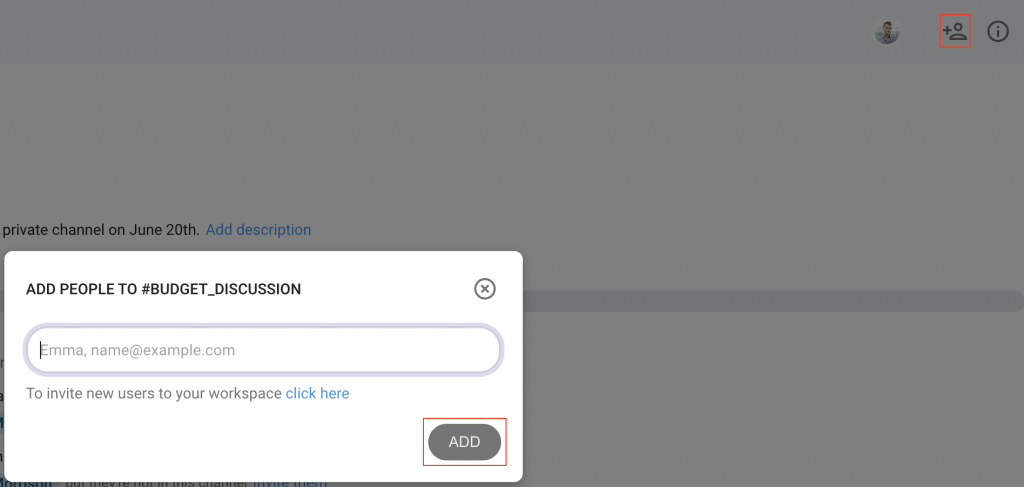The height and width of the screenshot is (487, 1024).
Task: Click "To invite new users to your workspace" text
Action: click(x=154, y=394)
